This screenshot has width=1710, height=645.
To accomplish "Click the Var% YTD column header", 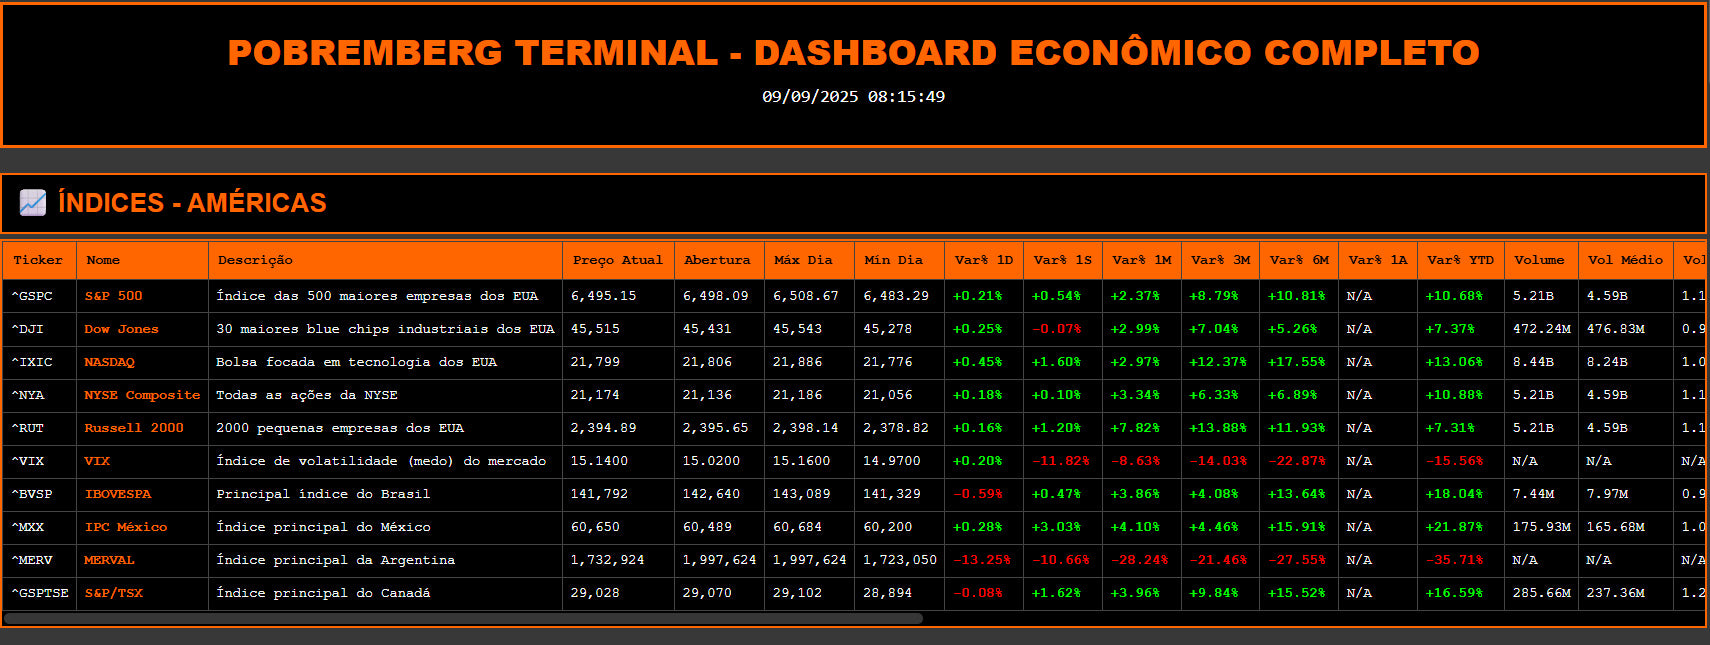I will (x=1460, y=260).
